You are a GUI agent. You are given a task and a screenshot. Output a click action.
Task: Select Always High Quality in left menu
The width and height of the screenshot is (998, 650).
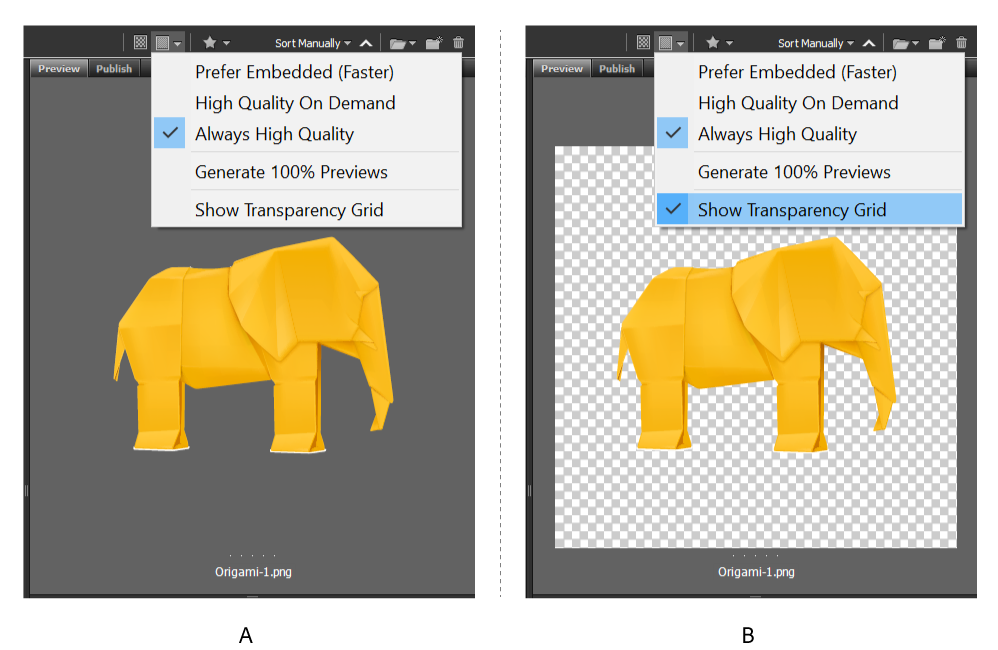tap(274, 134)
